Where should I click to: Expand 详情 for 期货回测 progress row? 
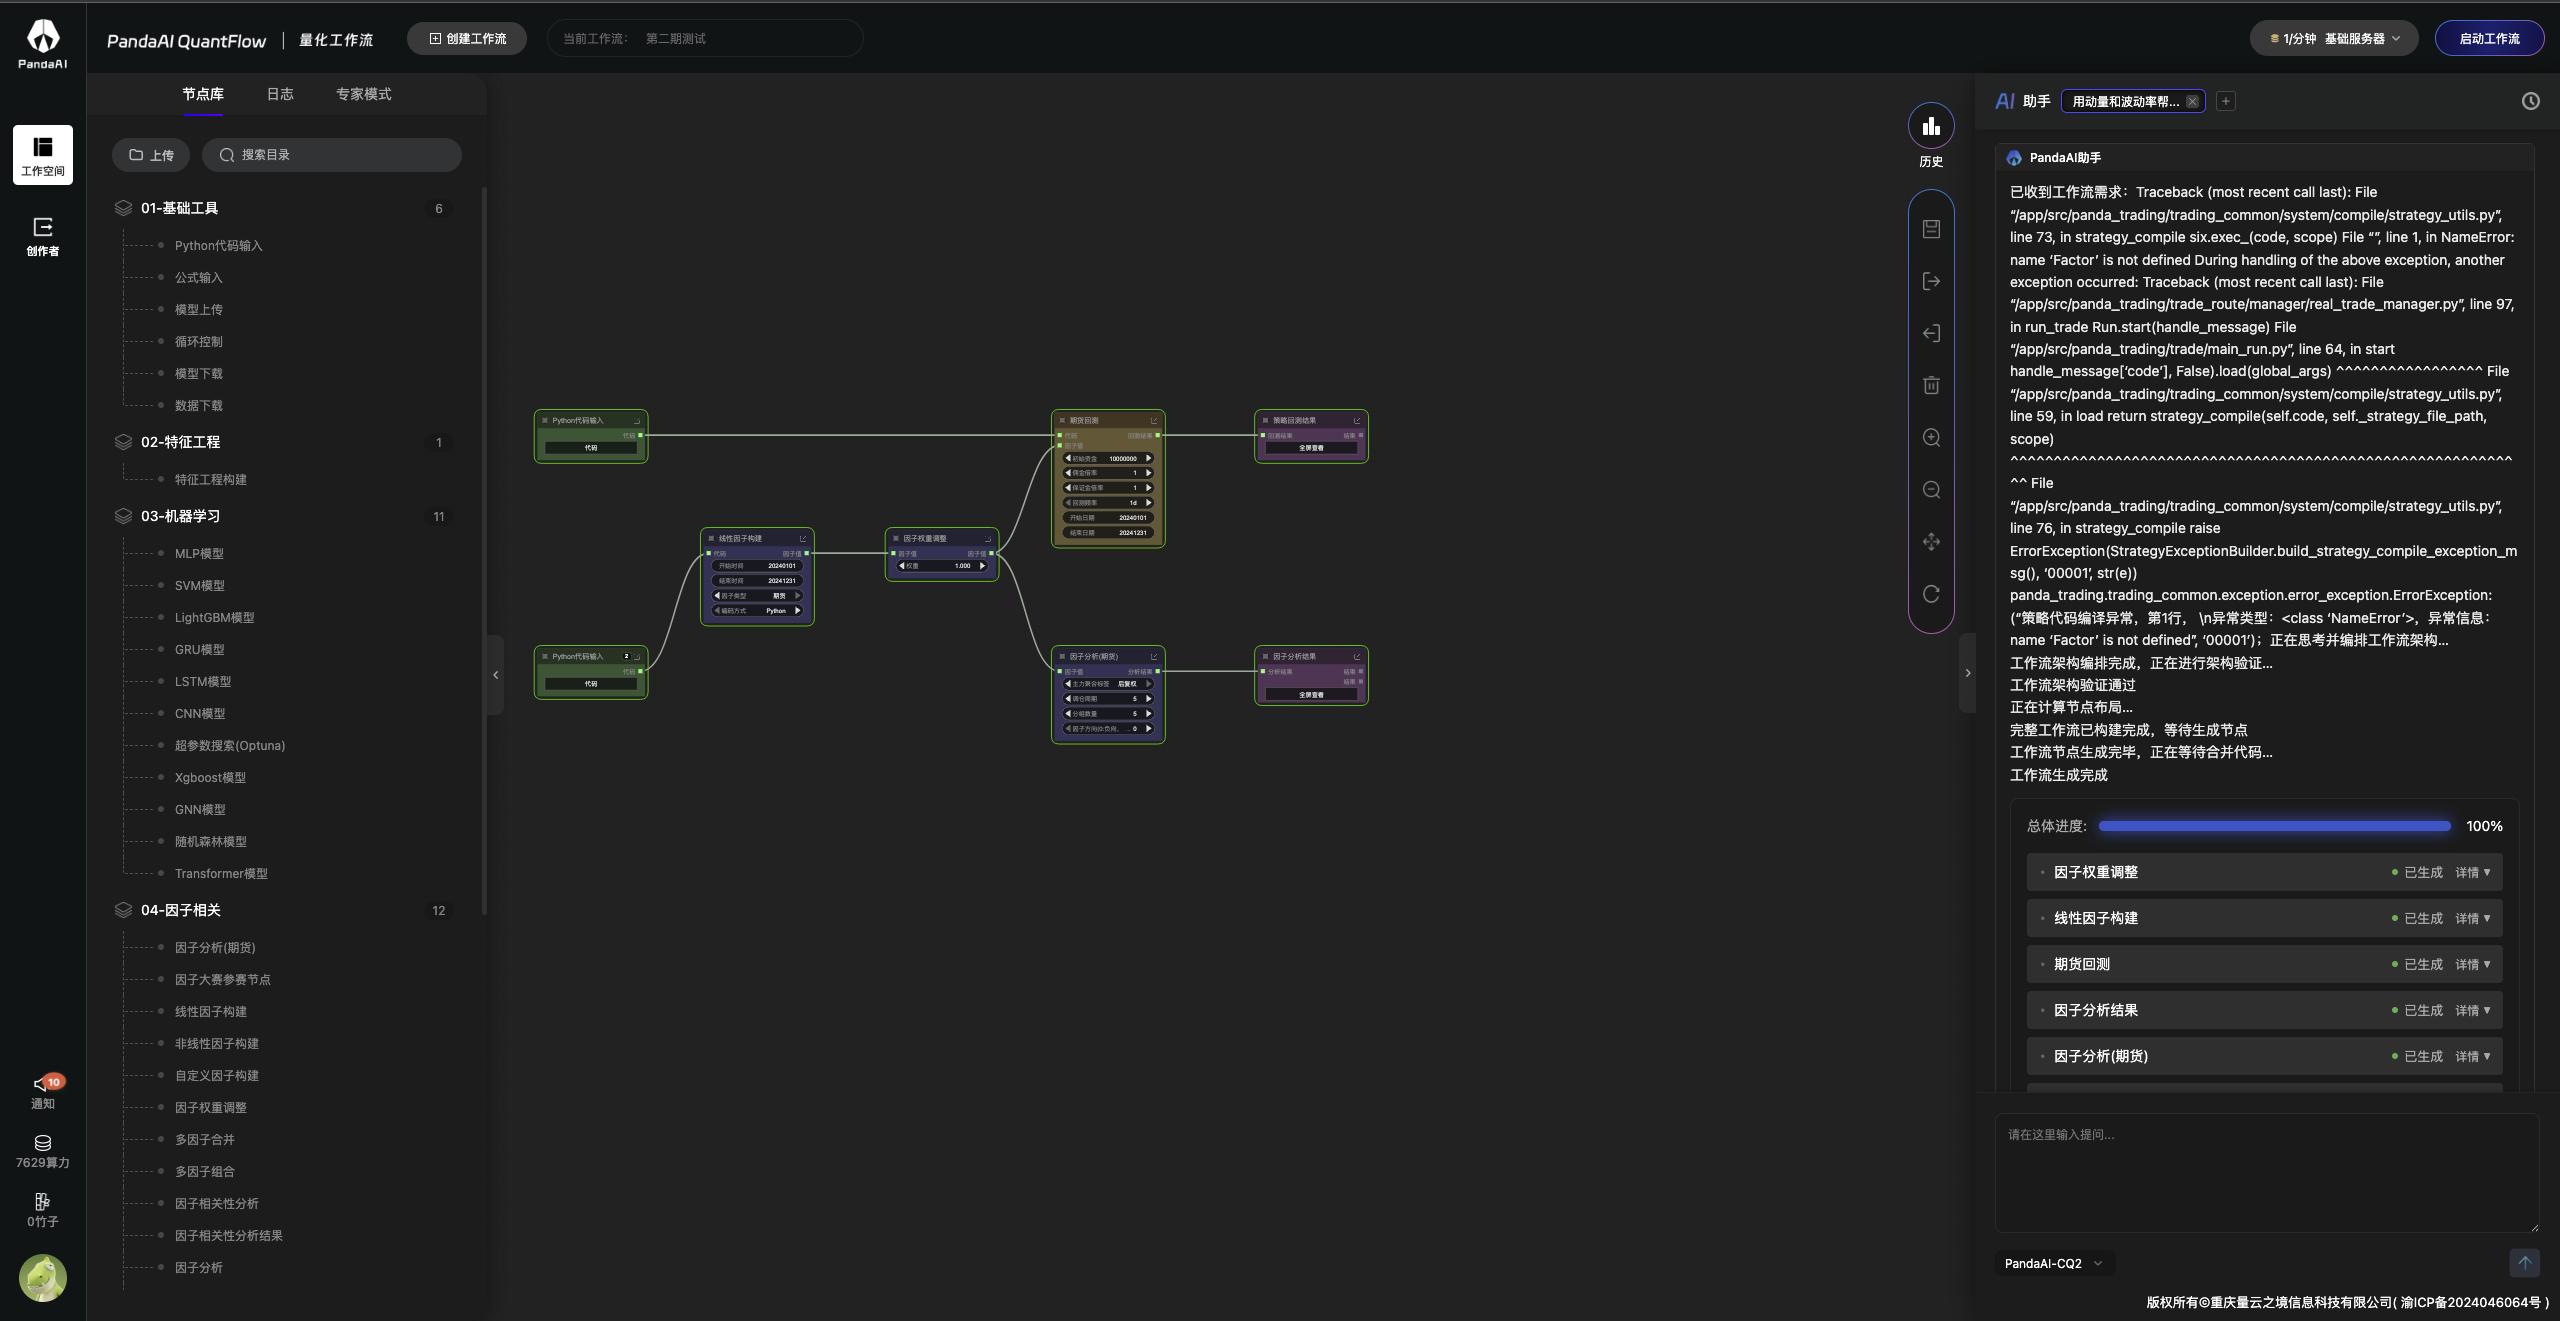coord(2473,965)
